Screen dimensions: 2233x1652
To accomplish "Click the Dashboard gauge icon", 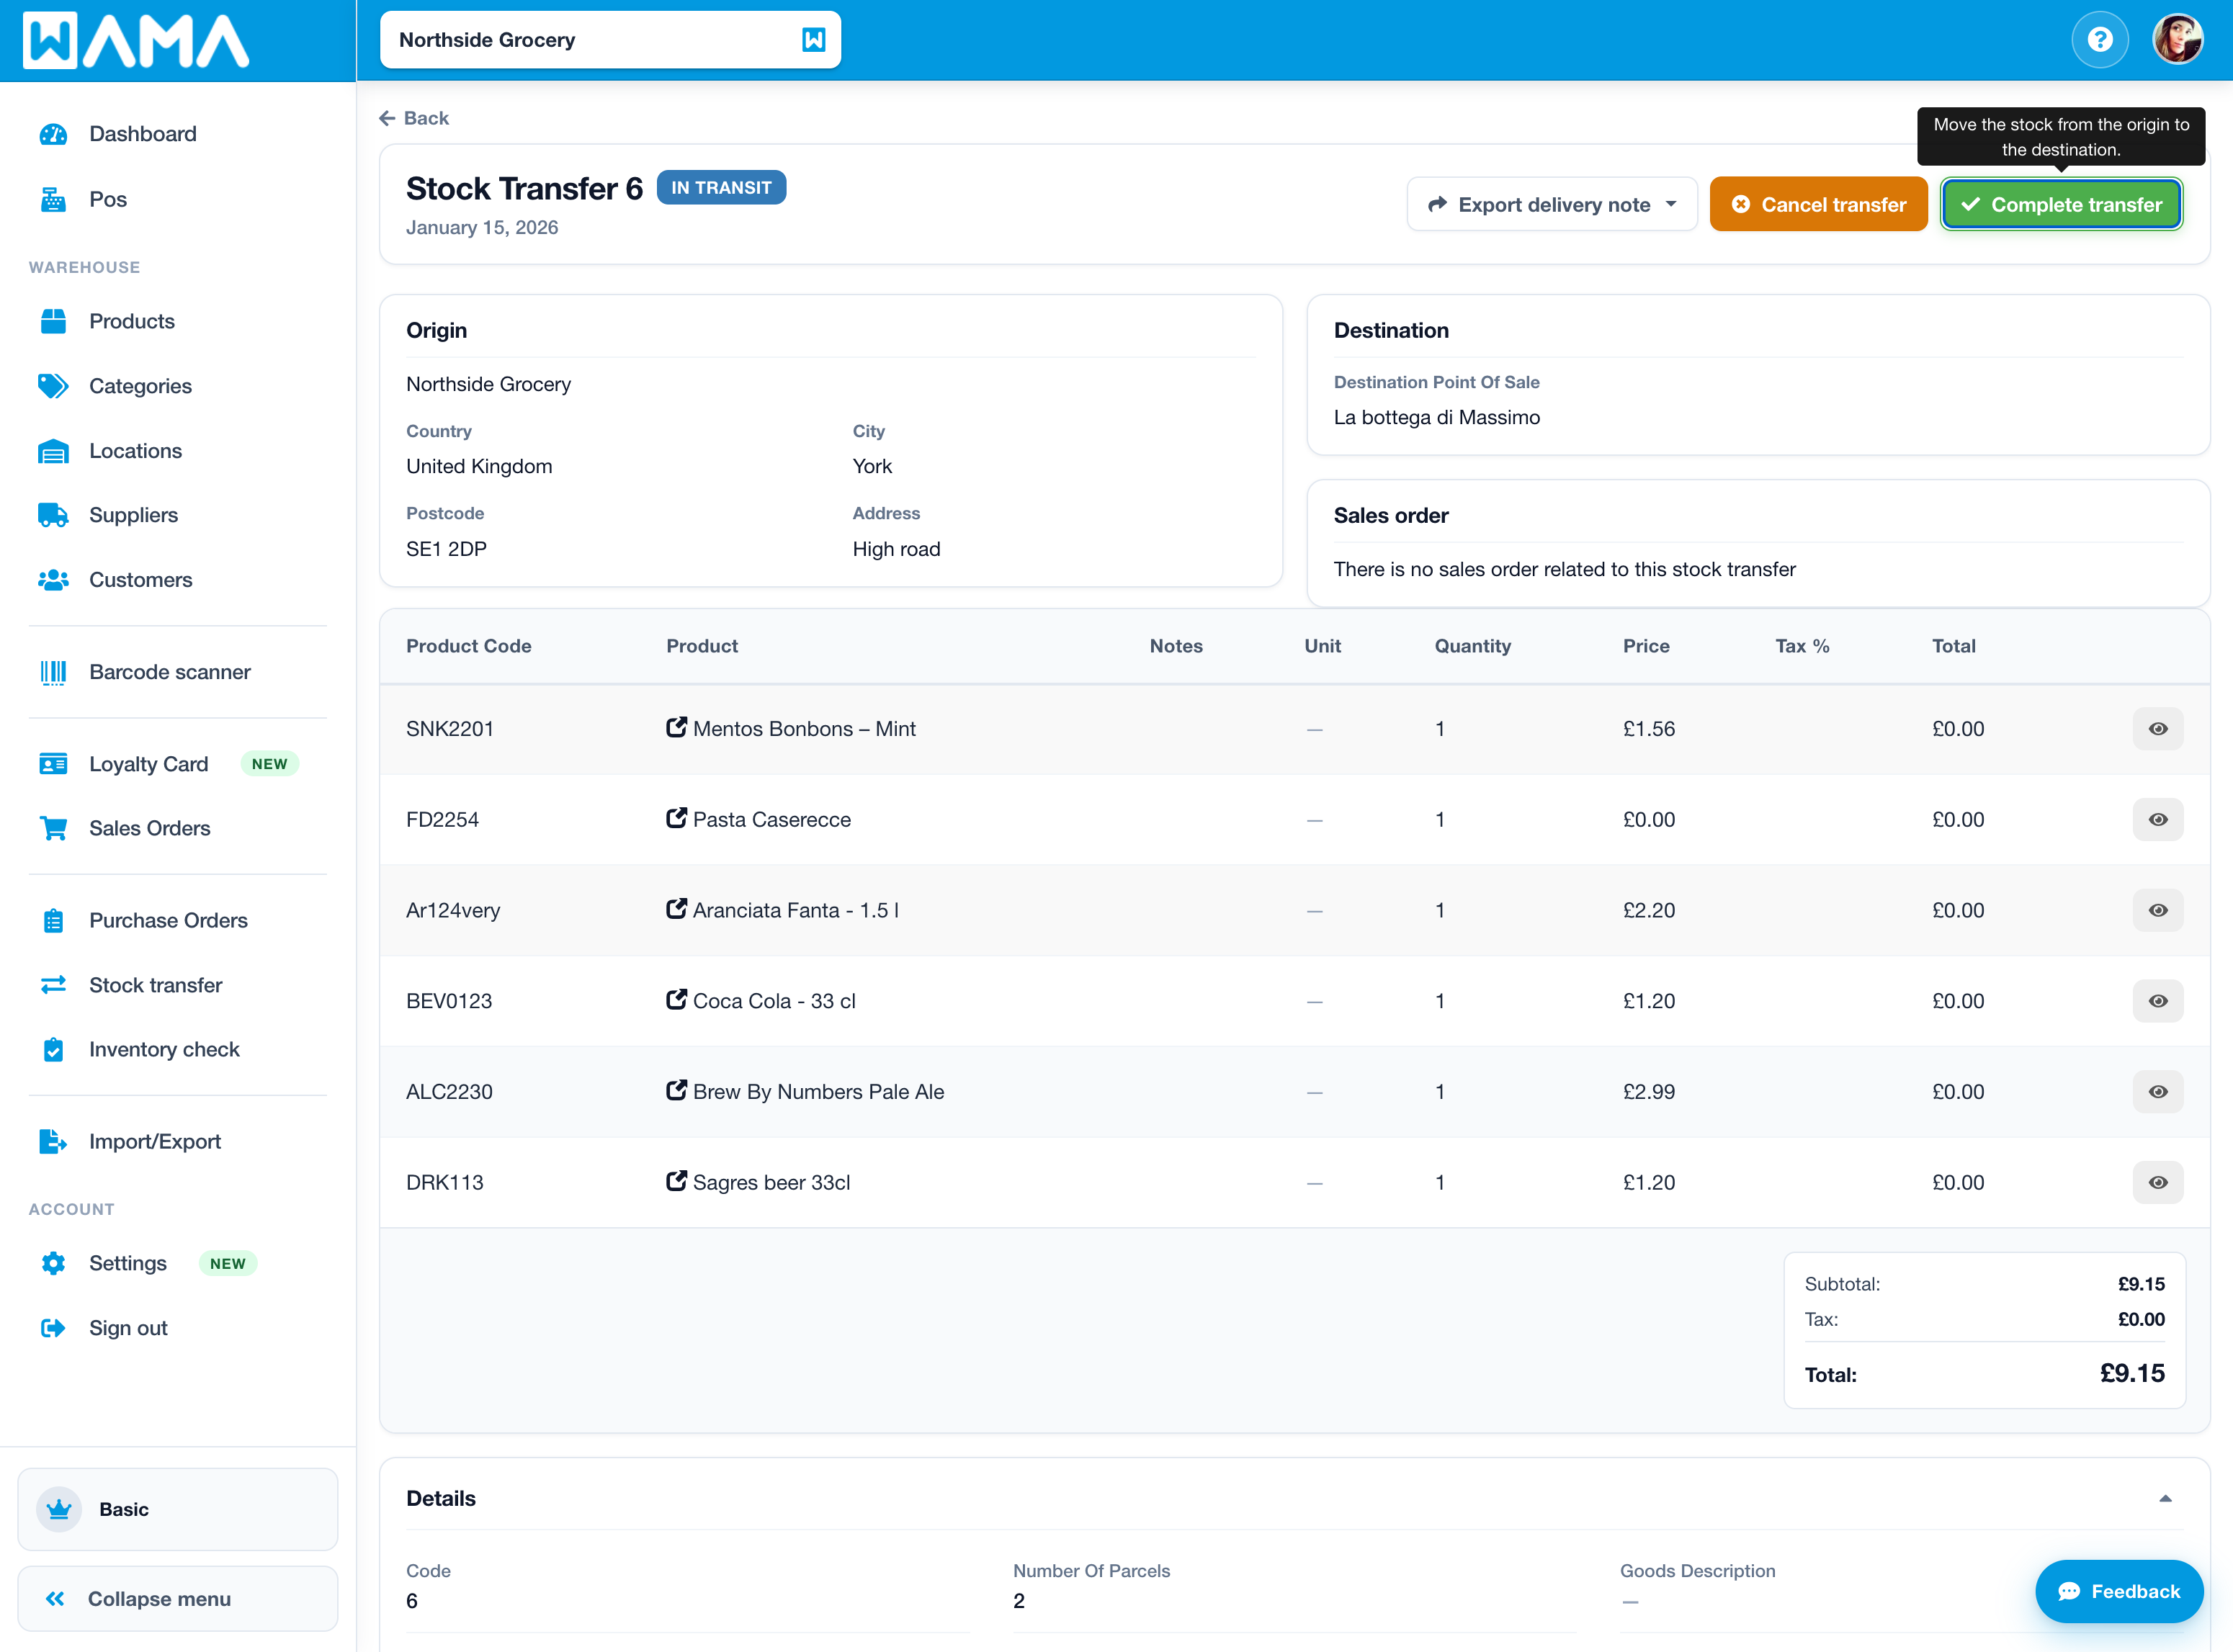I will pos(53,134).
